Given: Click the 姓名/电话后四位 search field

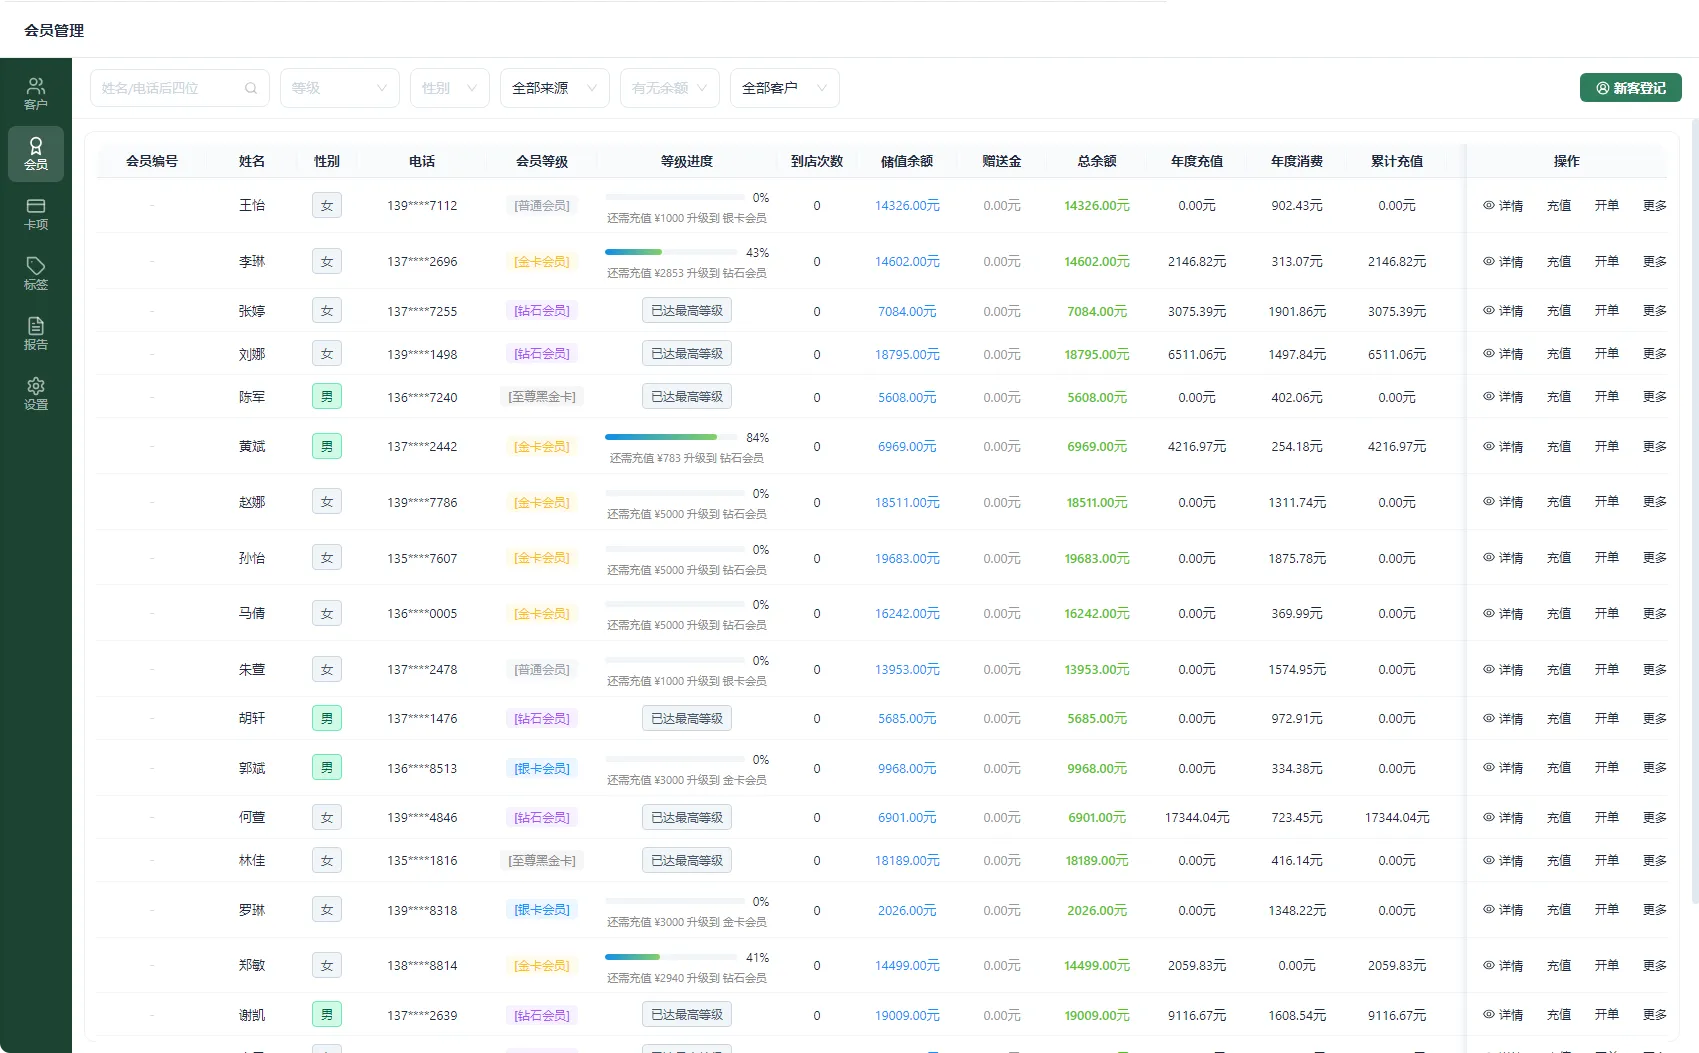Looking at the screenshot, I should tap(180, 88).
